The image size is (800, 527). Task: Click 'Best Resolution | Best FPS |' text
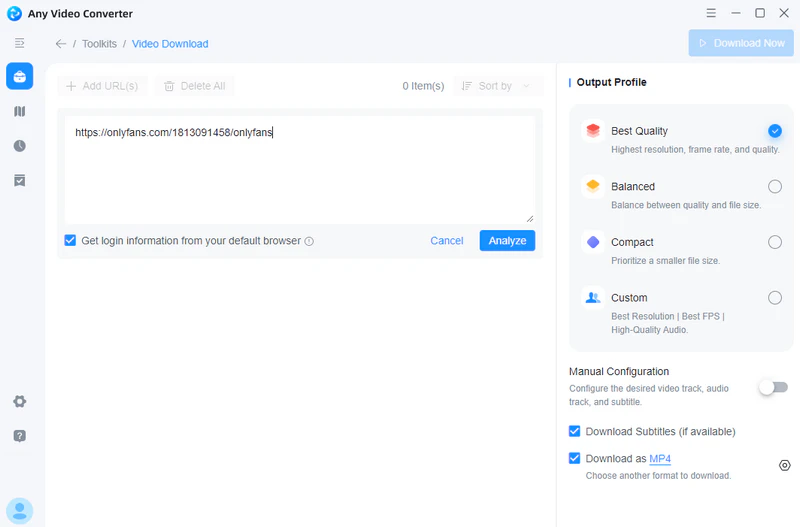click(667, 316)
